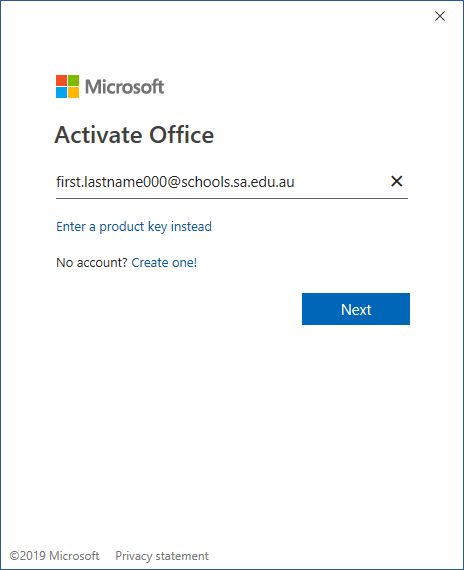Click the red square of the Microsoft logo
Viewport: 464px width, 570px height.
point(61,80)
